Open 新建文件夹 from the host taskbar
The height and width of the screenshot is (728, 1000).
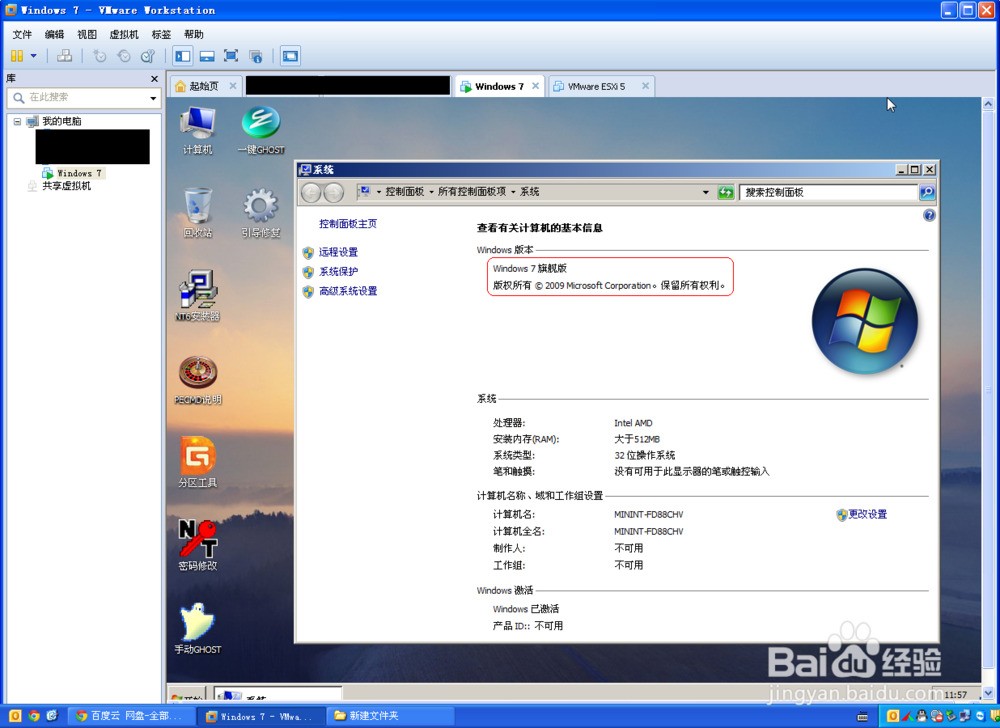pos(390,716)
